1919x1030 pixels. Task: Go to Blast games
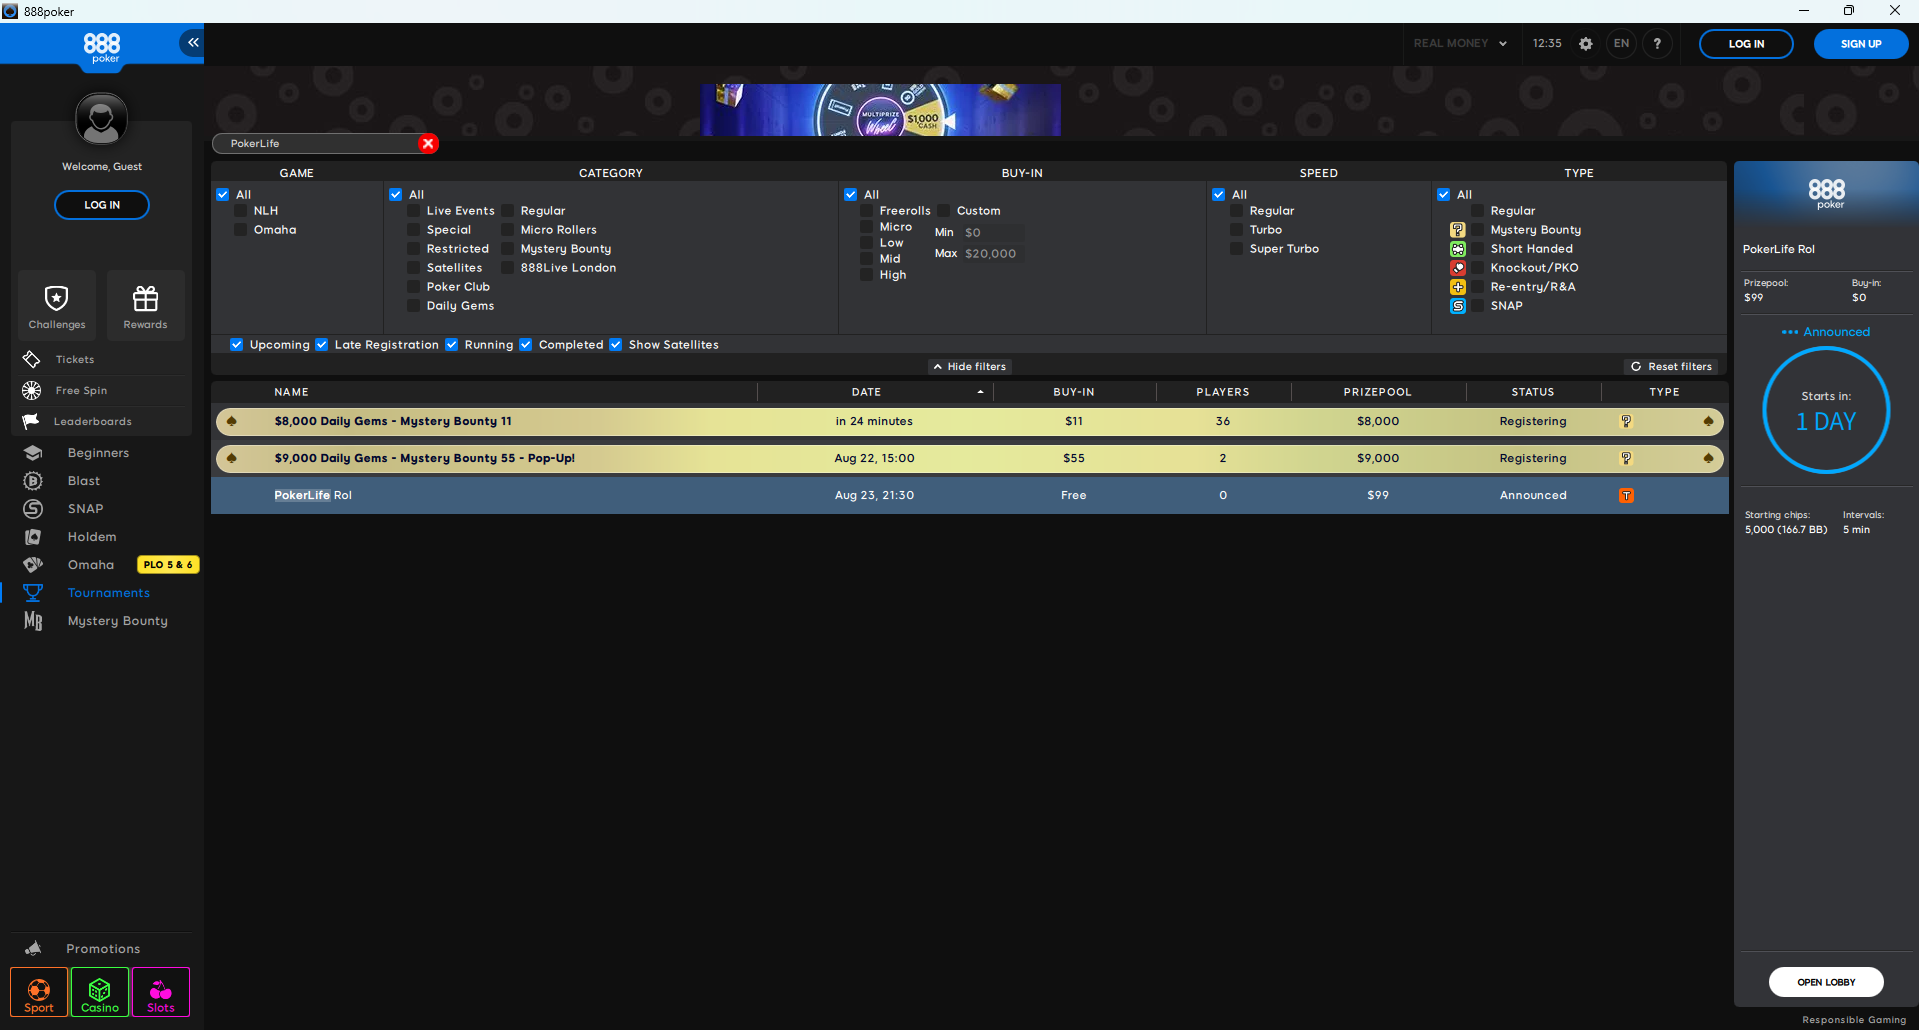(x=84, y=481)
